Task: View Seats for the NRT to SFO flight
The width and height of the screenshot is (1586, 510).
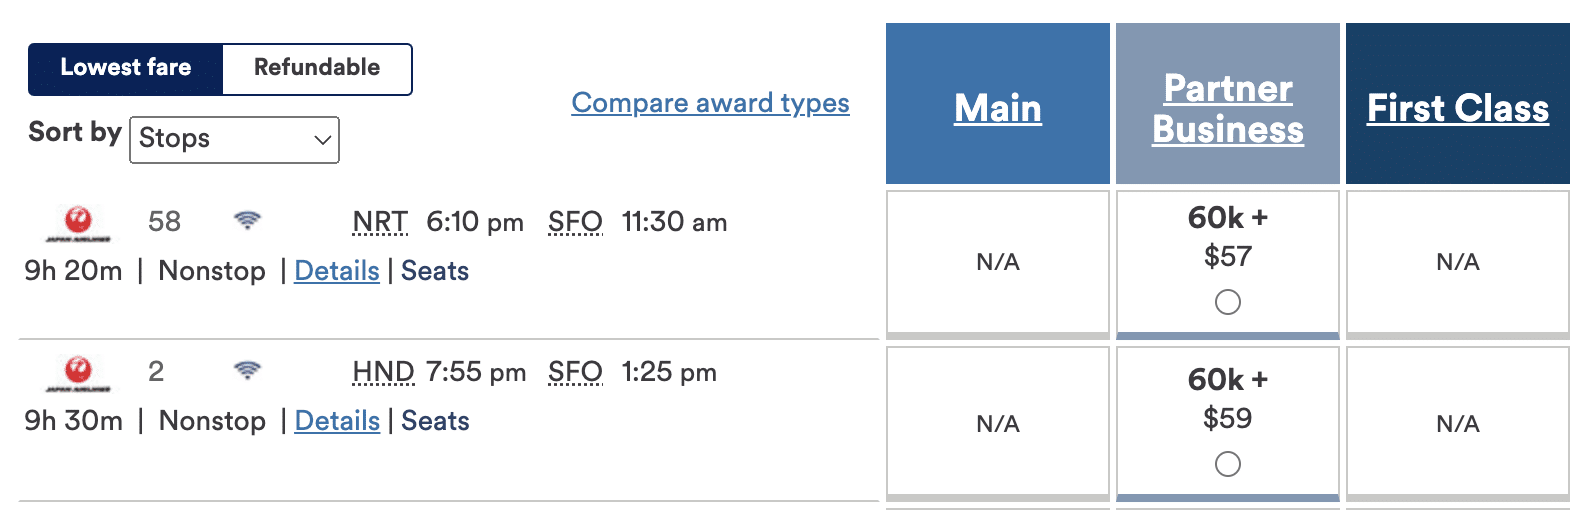Action: tap(435, 271)
